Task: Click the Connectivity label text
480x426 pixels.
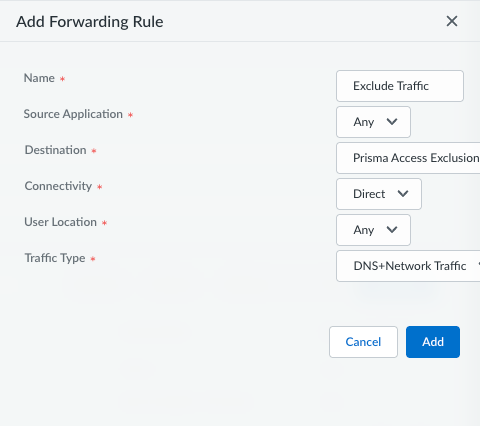Action: (x=58, y=186)
